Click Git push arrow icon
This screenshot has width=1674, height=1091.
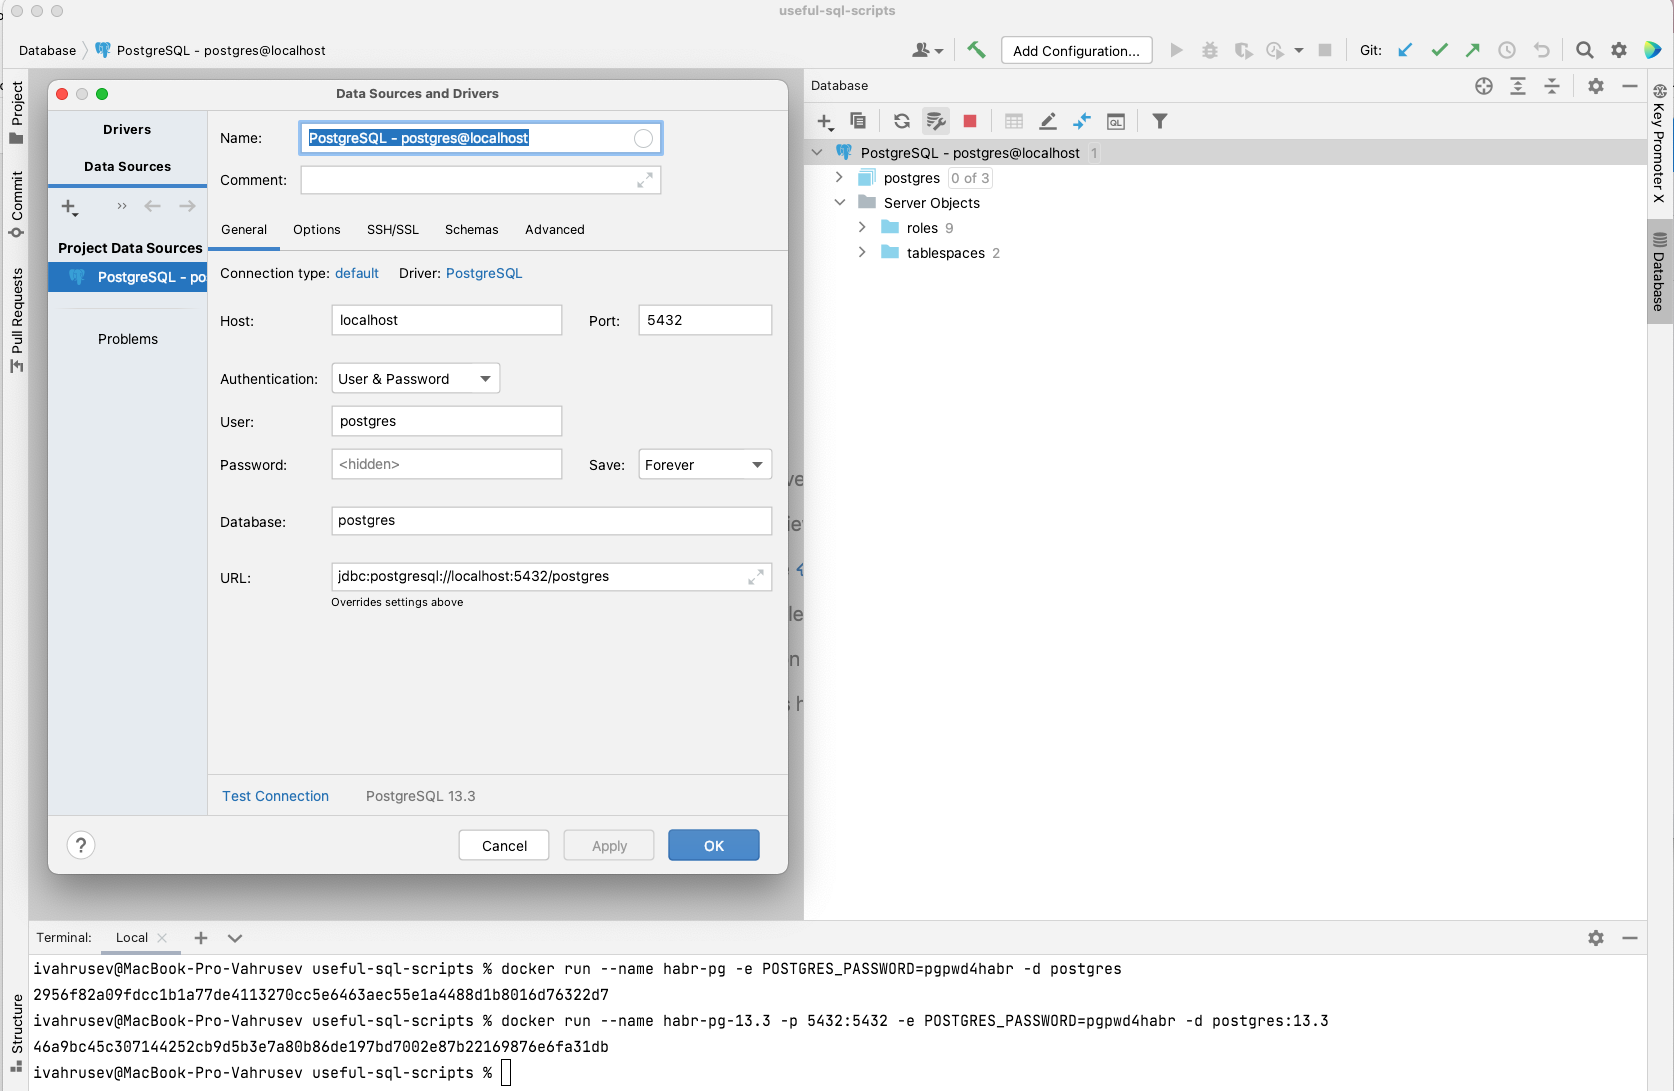(1473, 50)
